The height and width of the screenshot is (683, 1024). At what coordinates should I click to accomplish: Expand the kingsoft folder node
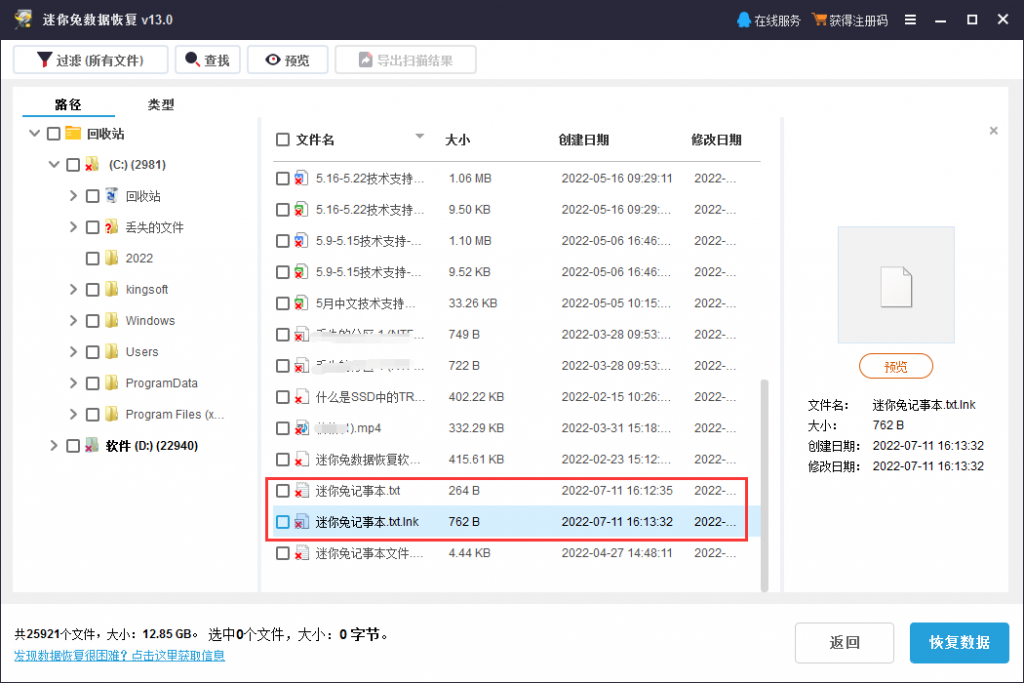[73, 289]
